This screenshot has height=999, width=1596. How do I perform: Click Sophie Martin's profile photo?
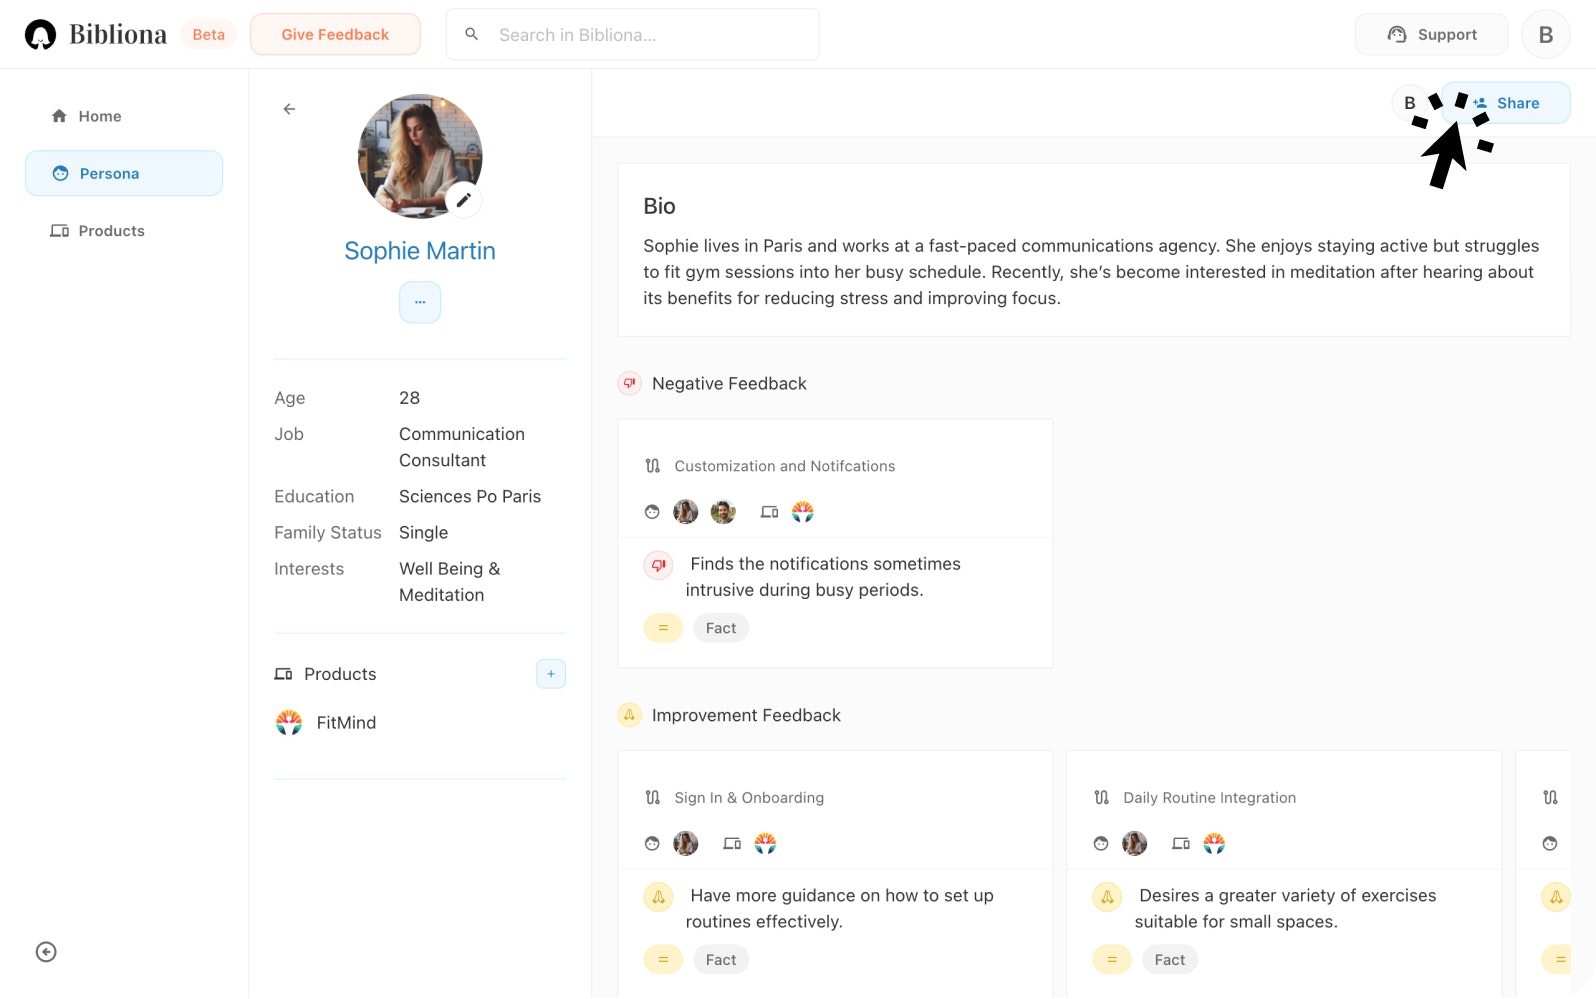pos(420,156)
